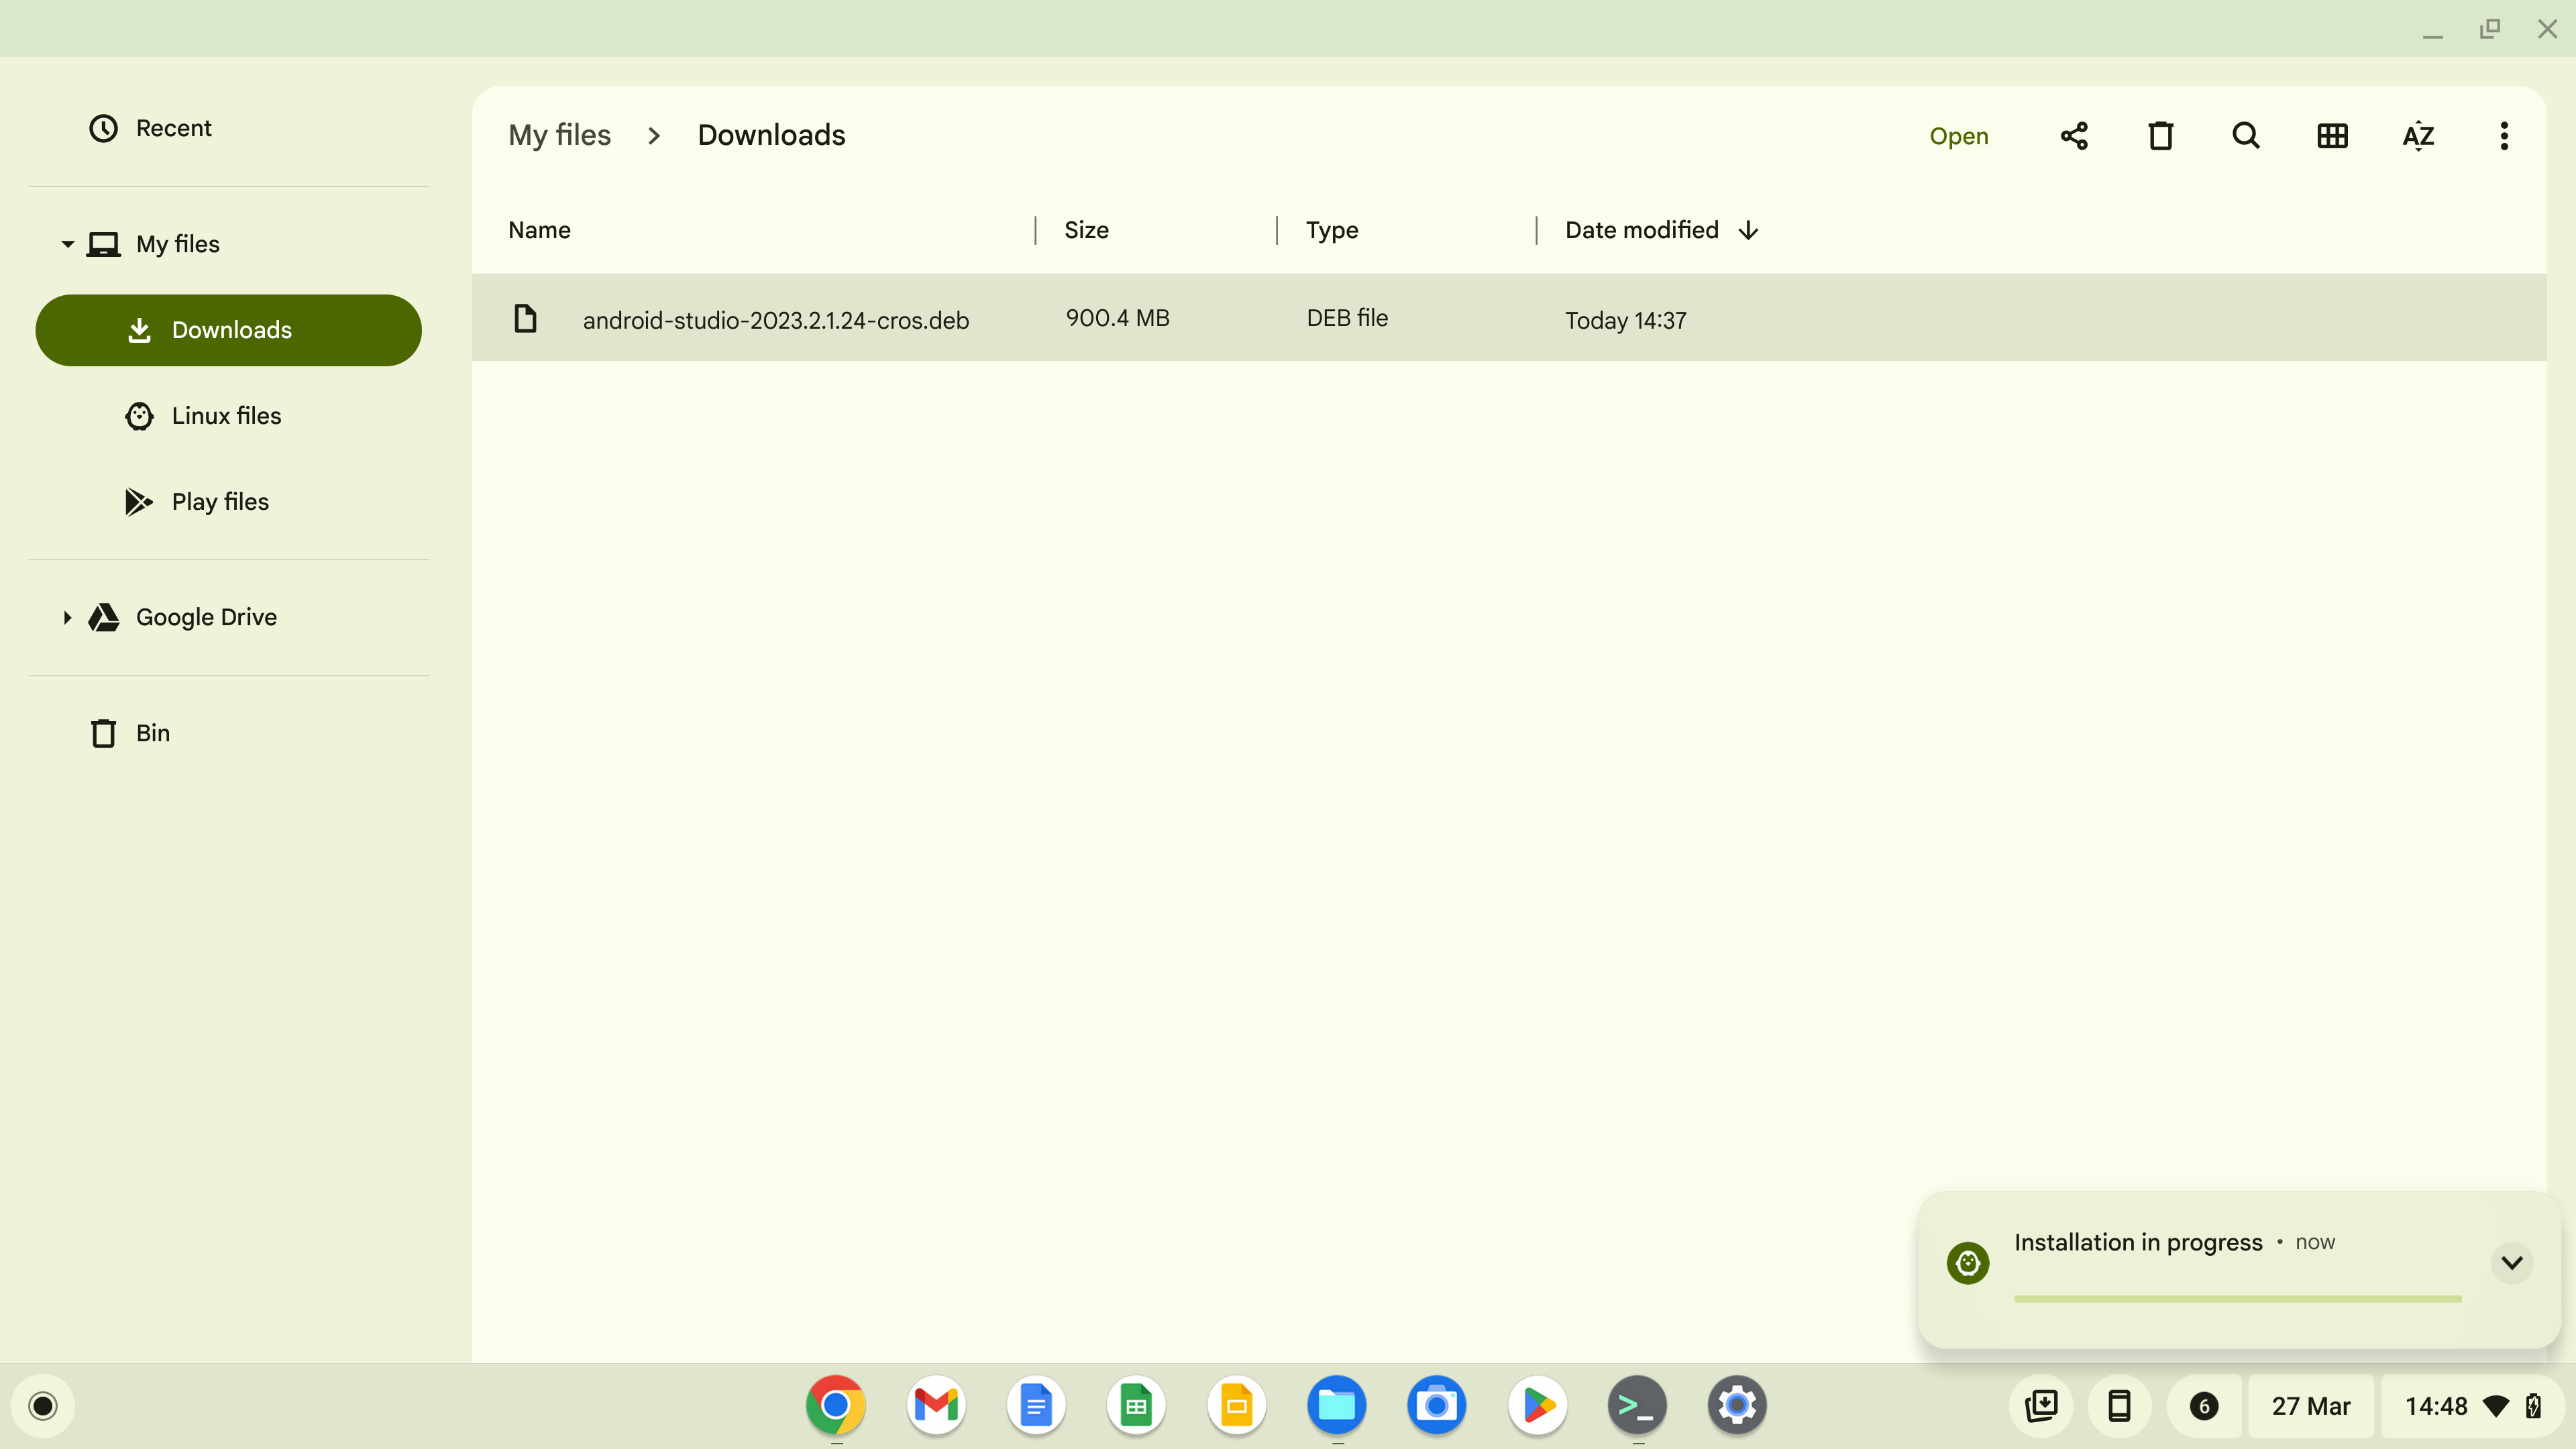Viewport: 2576px width, 1449px height.
Task: Open the Terminal app from the shelf
Action: (x=1636, y=1405)
